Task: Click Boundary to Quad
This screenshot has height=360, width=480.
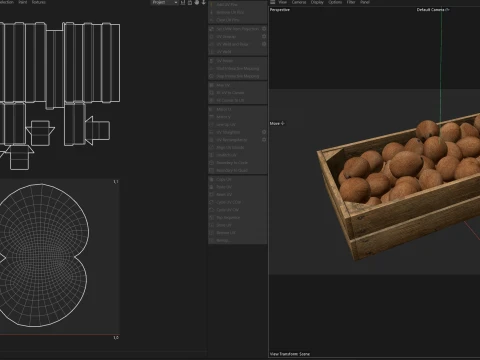Action: (x=237, y=170)
